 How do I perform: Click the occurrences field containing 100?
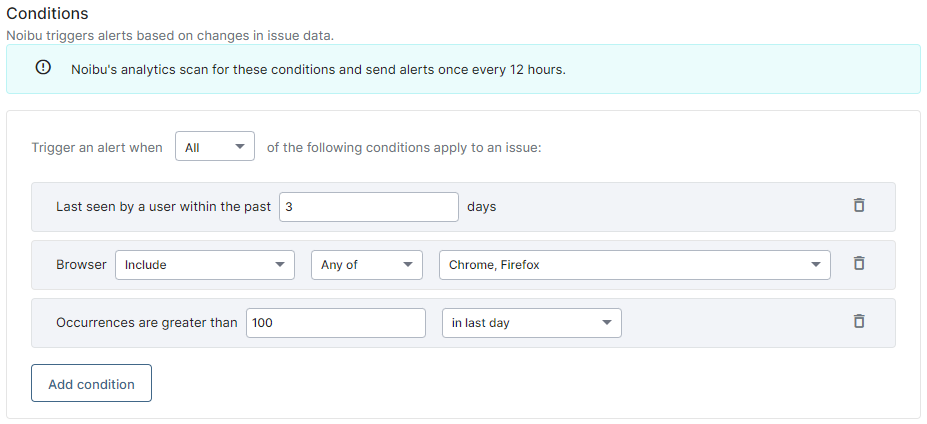[336, 323]
